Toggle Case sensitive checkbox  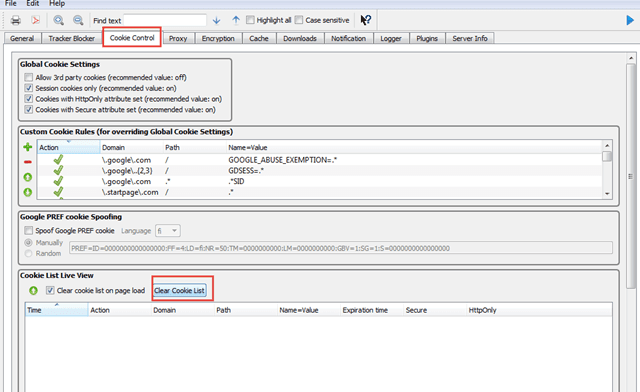pos(299,20)
